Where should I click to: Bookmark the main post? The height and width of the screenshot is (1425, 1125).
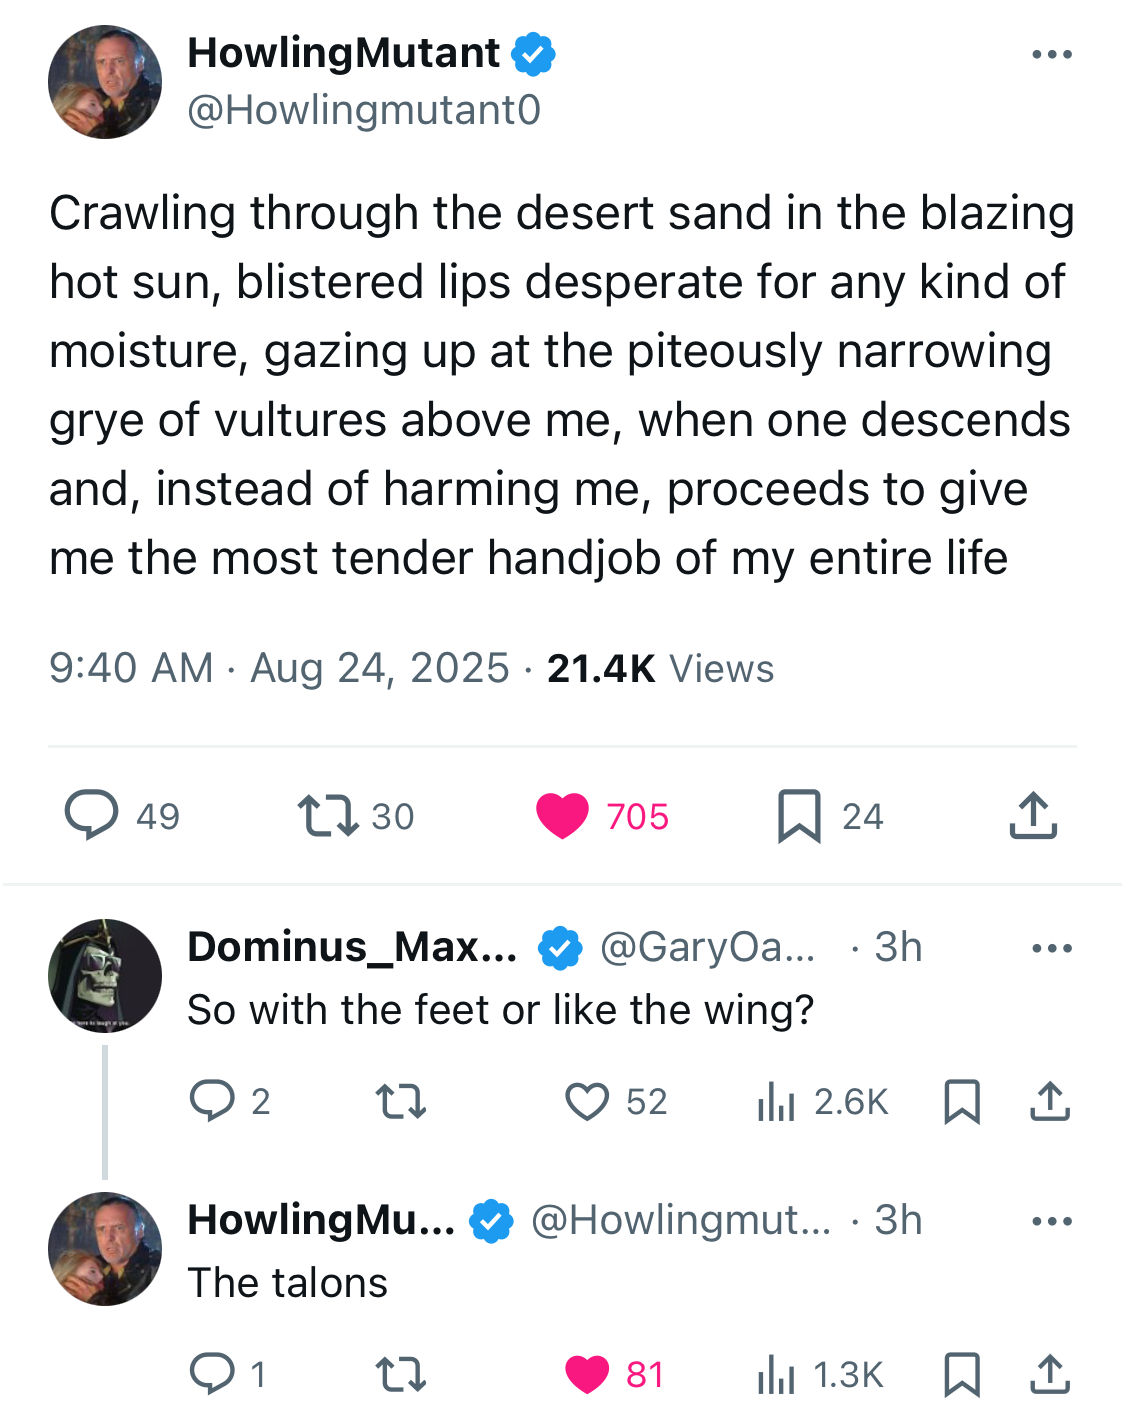coord(799,816)
